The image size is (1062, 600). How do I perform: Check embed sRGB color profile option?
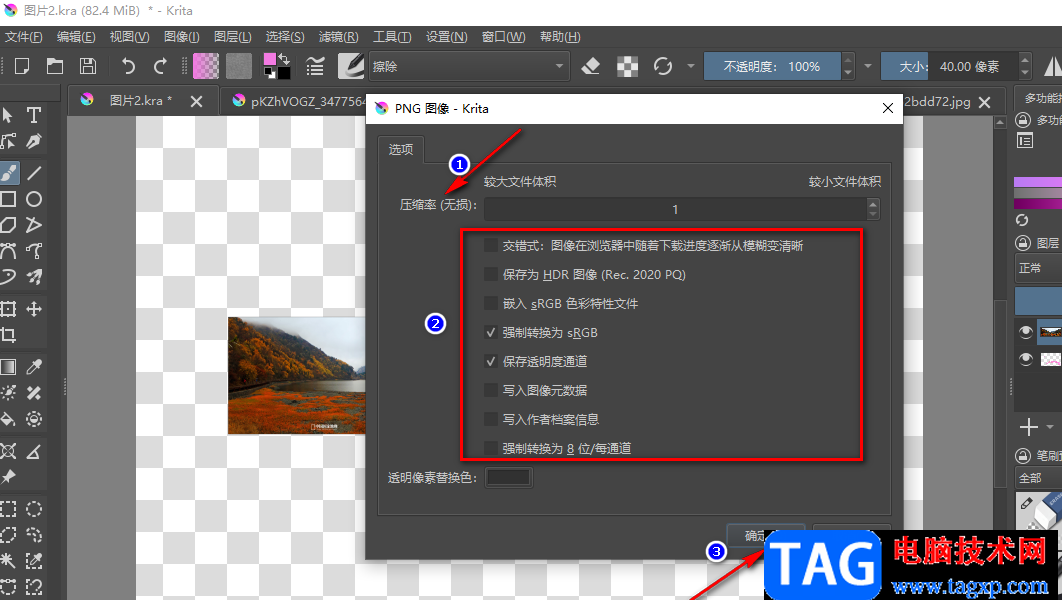click(491, 303)
